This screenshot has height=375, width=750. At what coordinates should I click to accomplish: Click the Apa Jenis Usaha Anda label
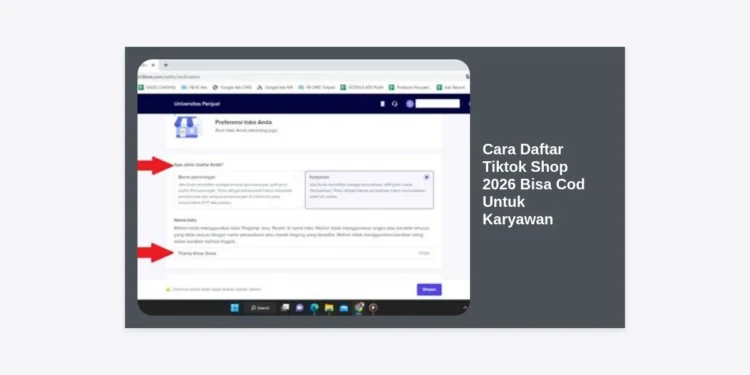point(199,165)
